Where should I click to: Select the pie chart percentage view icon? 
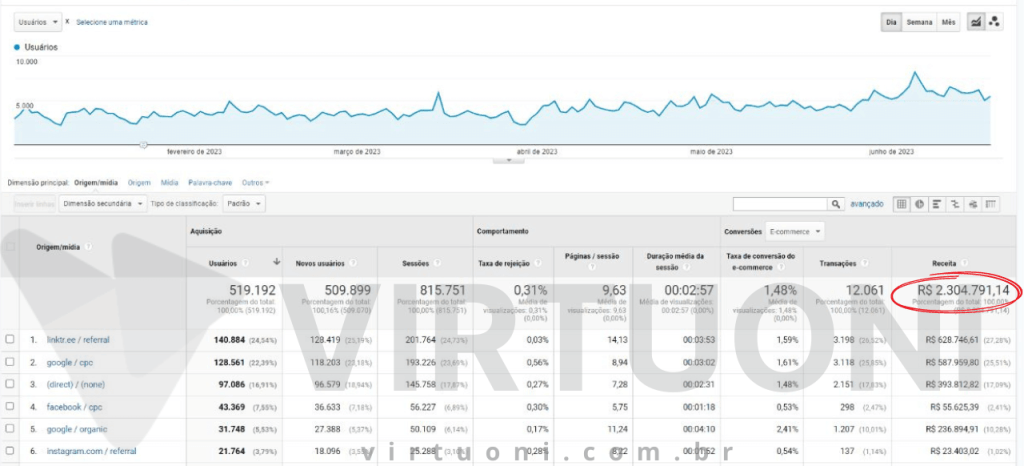(919, 204)
